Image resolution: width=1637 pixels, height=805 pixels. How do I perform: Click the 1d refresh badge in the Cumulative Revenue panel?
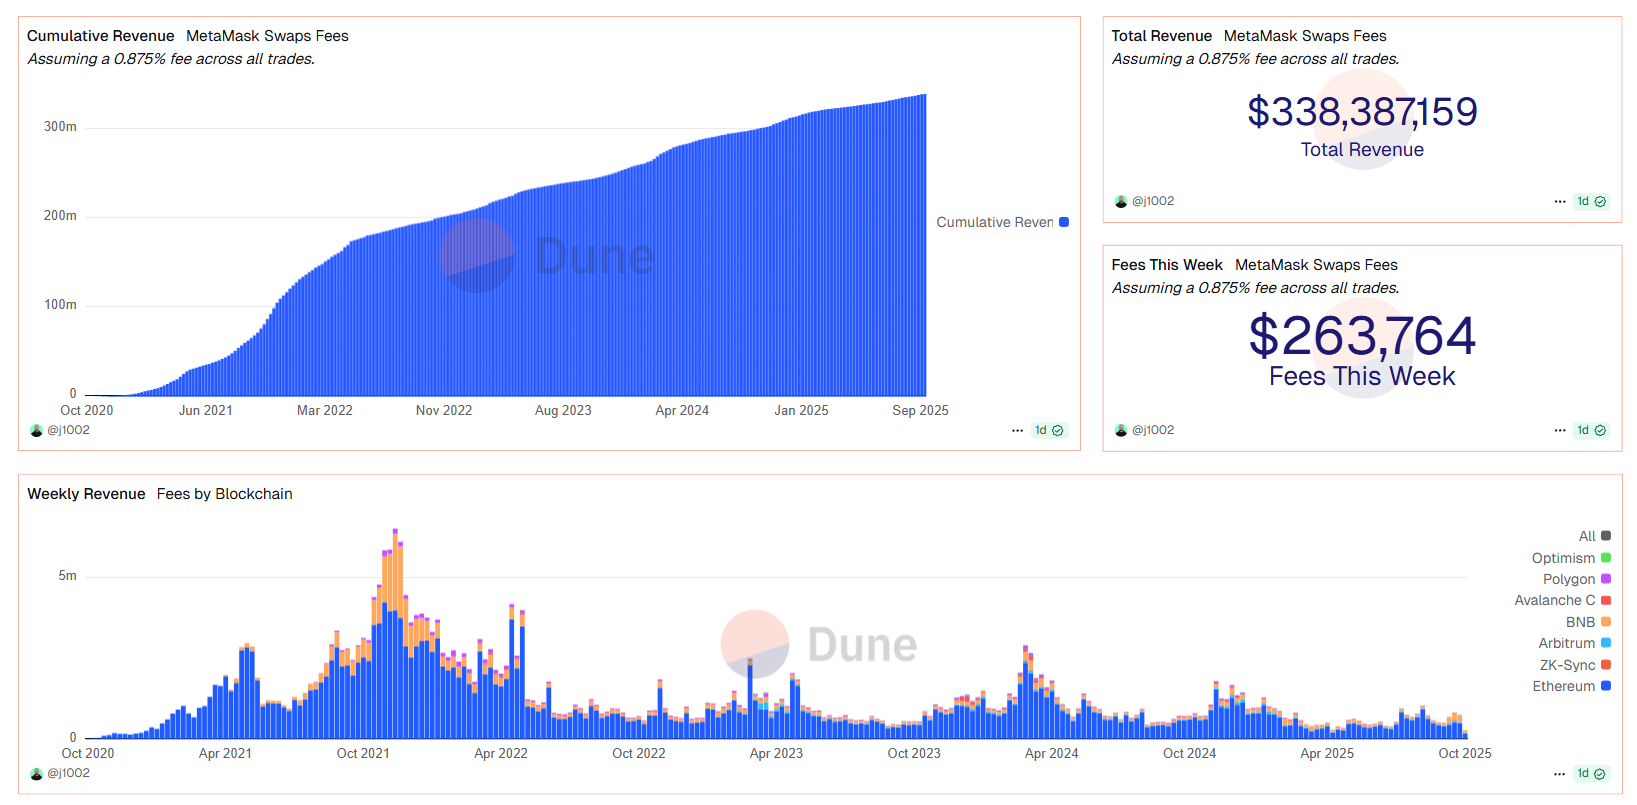click(x=1049, y=431)
